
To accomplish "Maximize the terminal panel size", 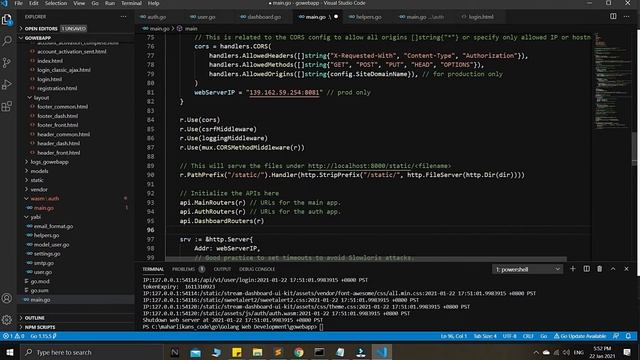I will point(613,269).
